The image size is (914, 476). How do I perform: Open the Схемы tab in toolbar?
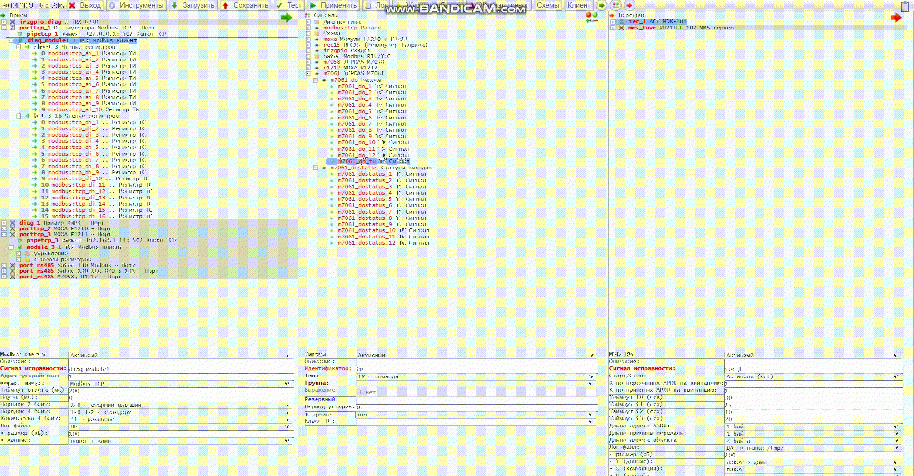[547, 5]
